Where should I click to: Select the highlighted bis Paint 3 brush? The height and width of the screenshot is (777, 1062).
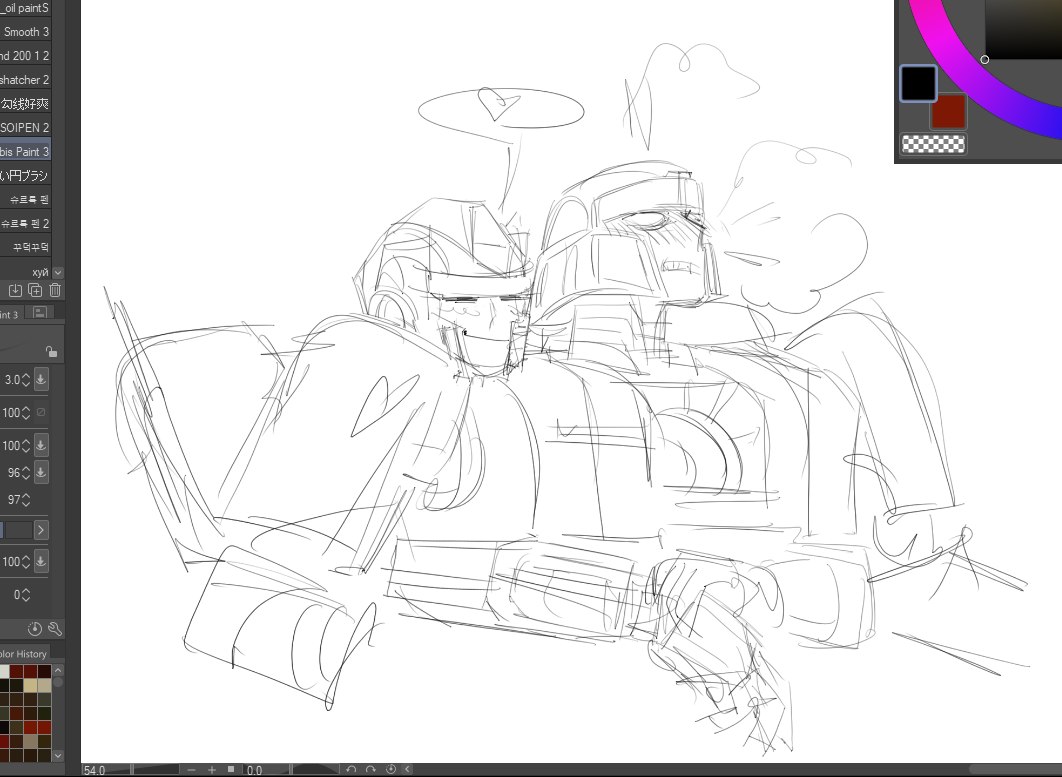click(x=25, y=152)
